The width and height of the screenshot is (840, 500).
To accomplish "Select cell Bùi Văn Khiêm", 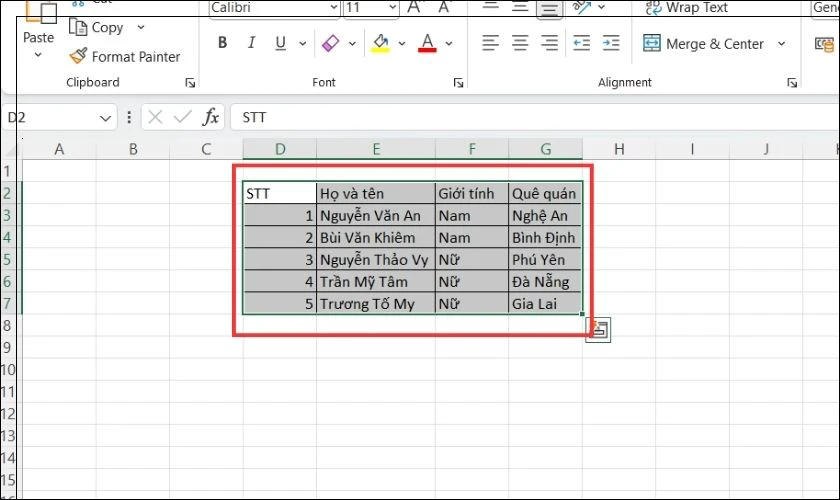I will pos(376,237).
